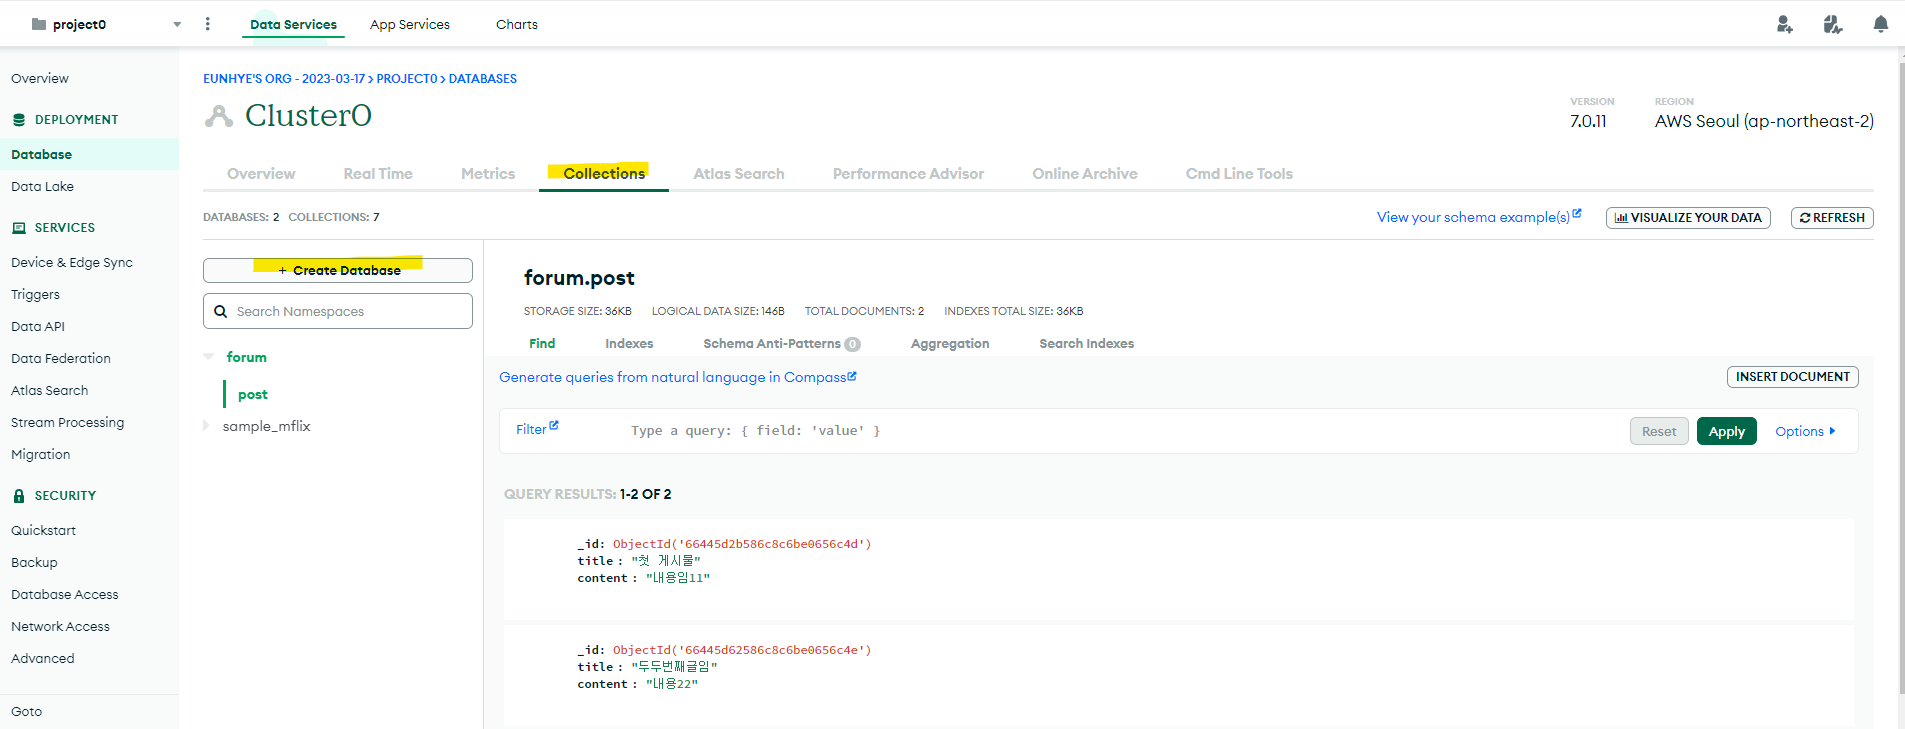The image size is (1905, 729).
Task: Click the PROJECT0 breadcrumb
Action: tap(407, 78)
